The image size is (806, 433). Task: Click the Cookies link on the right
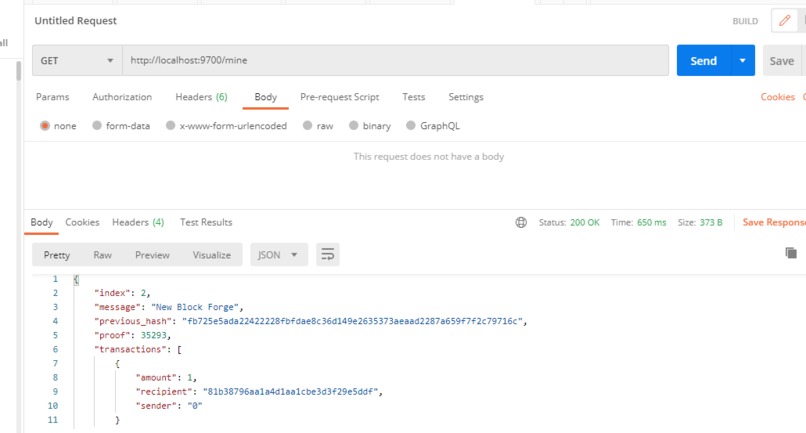(777, 97)
